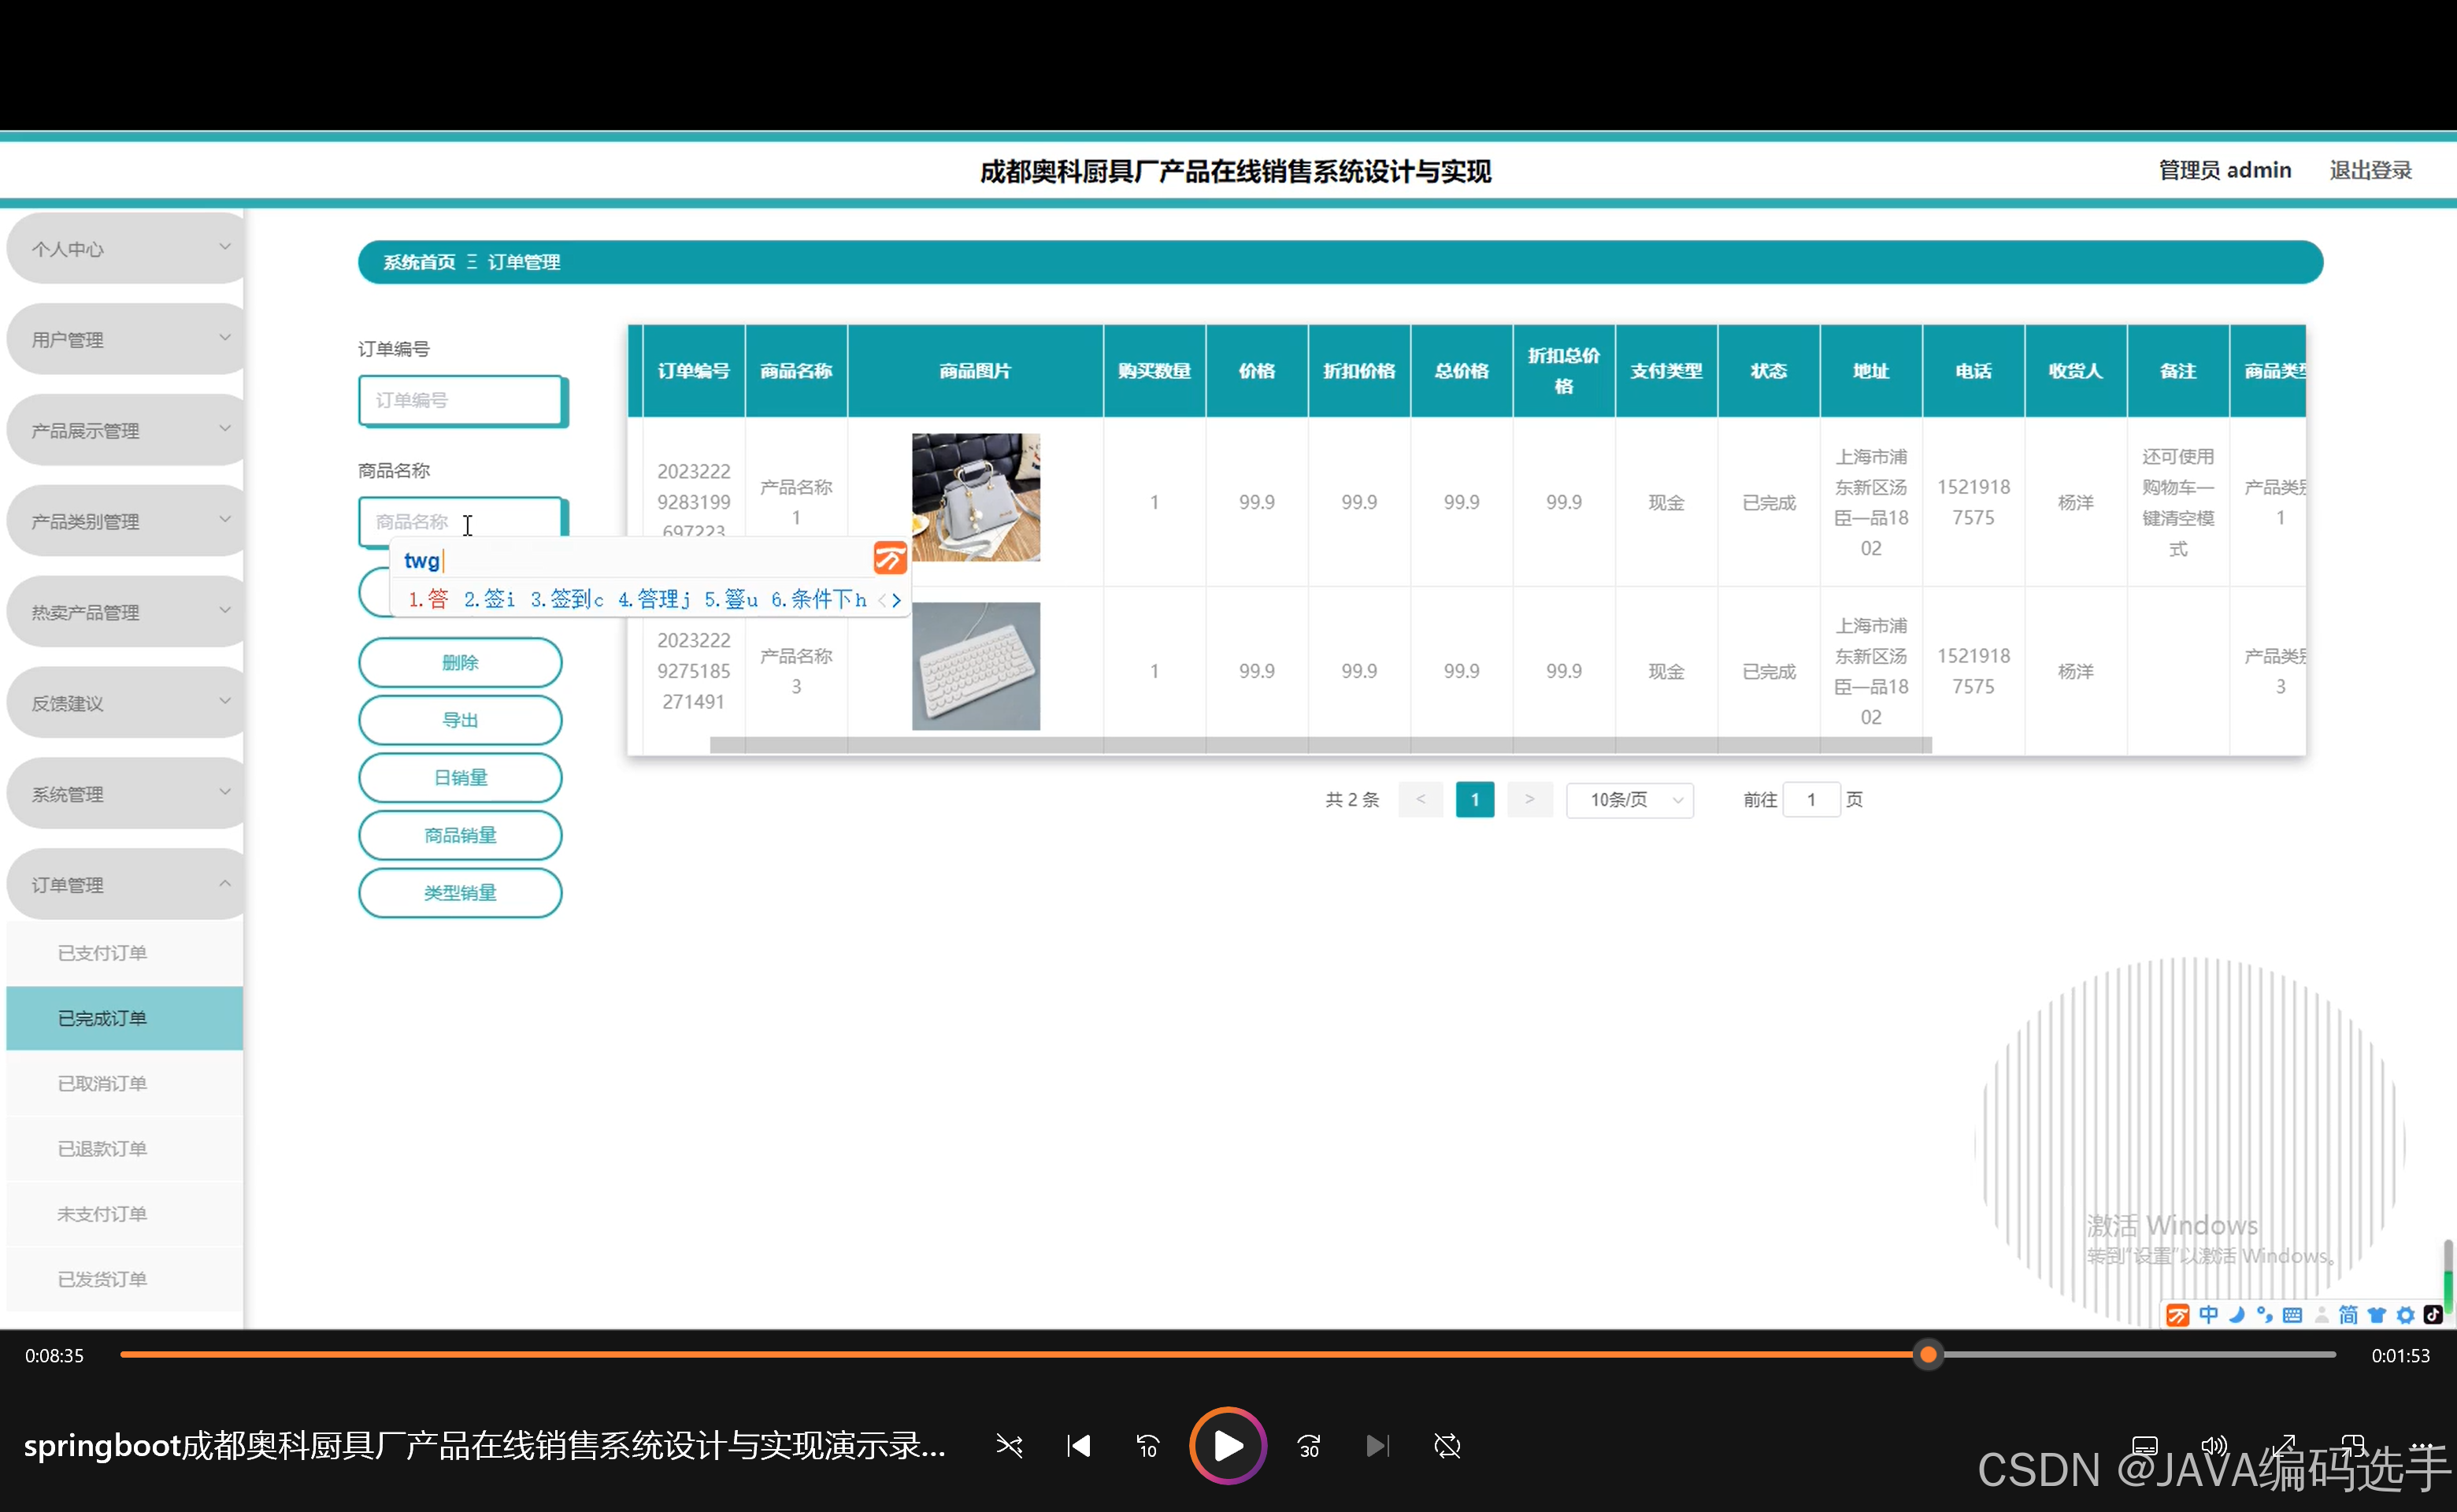Toggle subtitles icon in player bar
2457x1512 pixels.
point(2144,1446)
